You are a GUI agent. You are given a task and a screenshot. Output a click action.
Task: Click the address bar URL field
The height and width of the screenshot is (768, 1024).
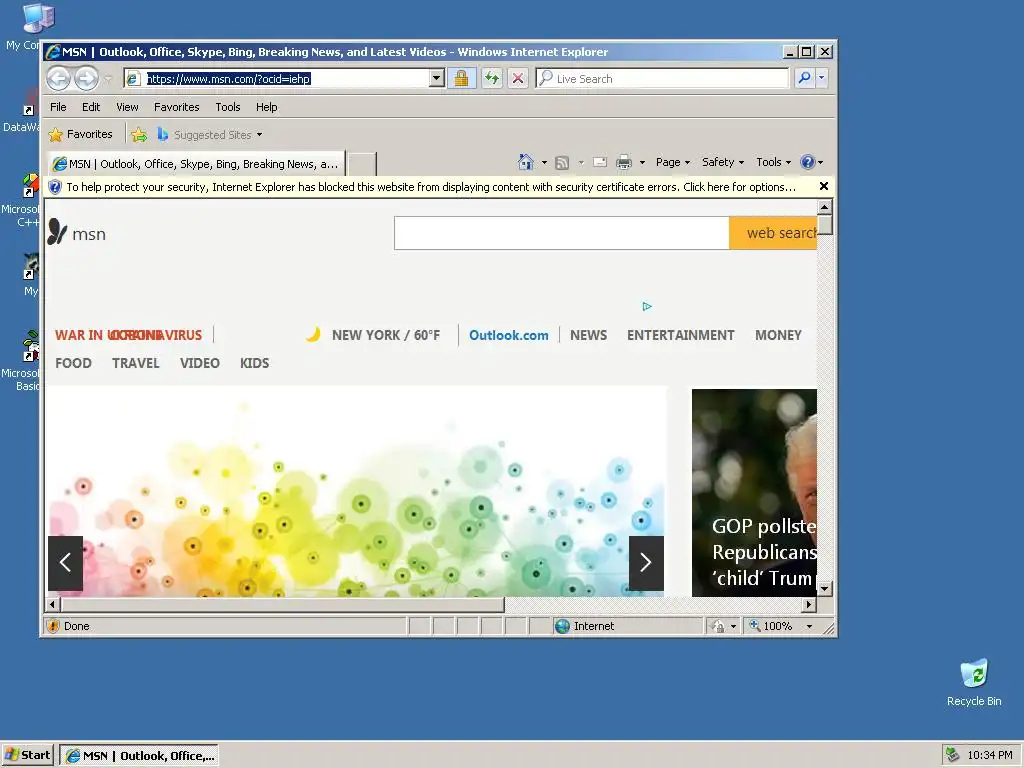coord(277,79)
